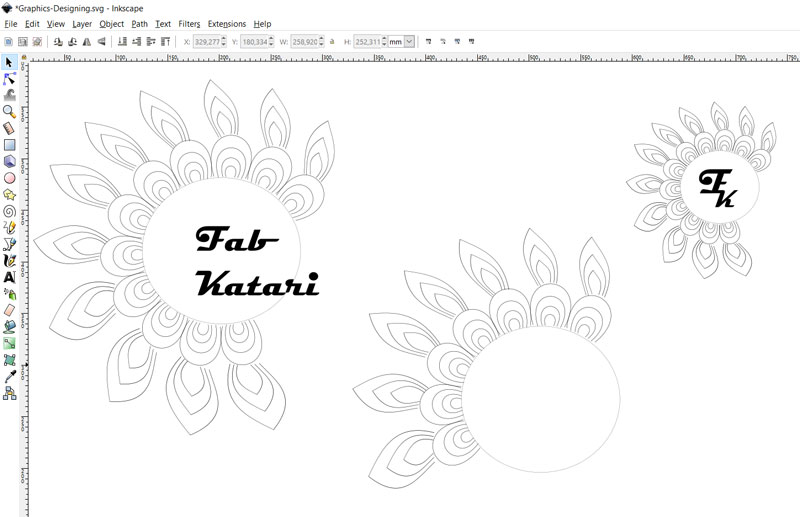
Task: Toggle scale stroke width with object
Action: tap(429, 41)
